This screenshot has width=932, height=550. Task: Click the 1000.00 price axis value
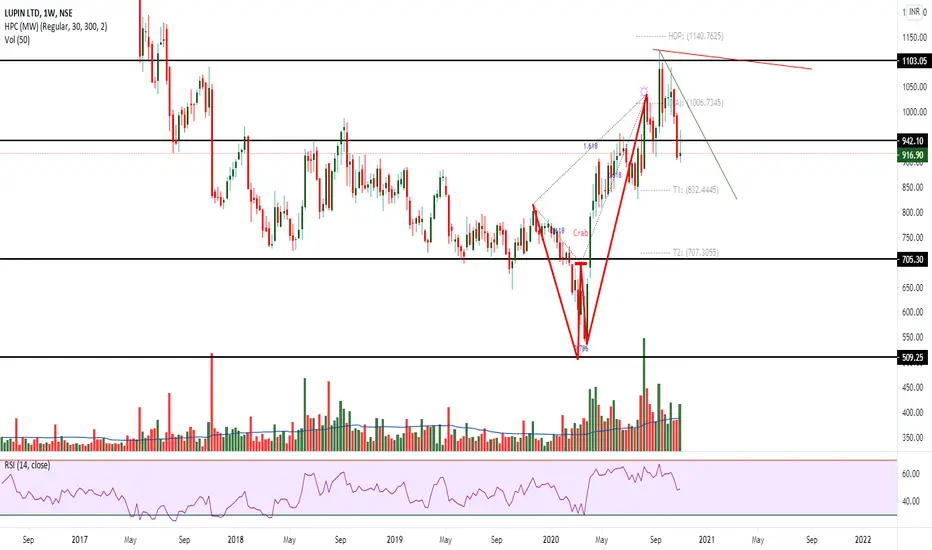tap(914, 112)
